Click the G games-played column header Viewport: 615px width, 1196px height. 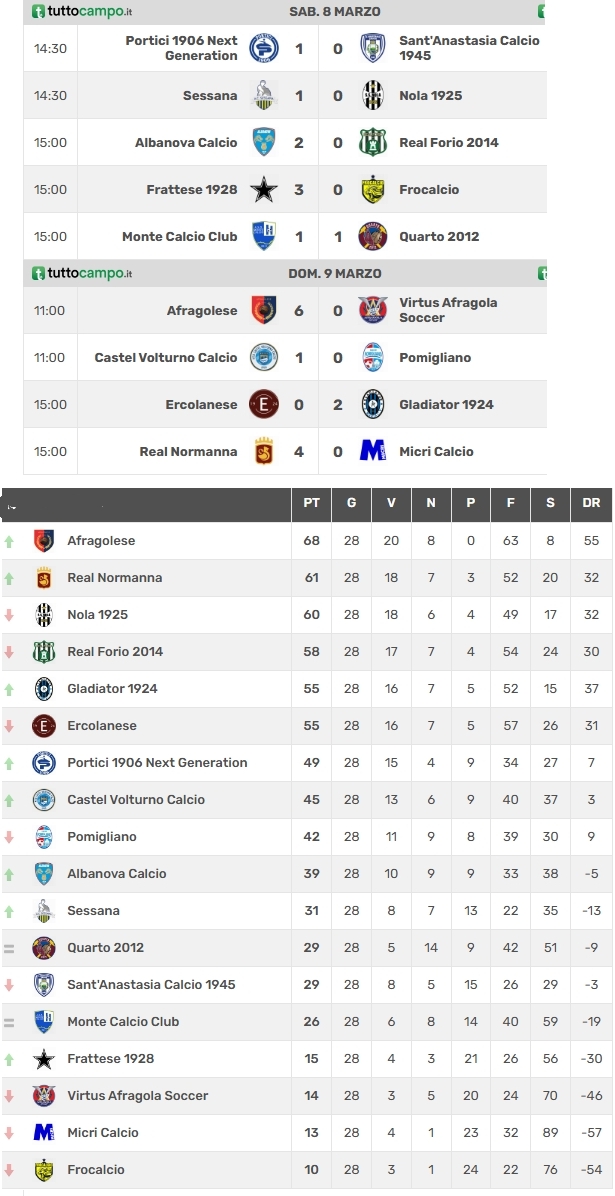(x=351, y=503)
